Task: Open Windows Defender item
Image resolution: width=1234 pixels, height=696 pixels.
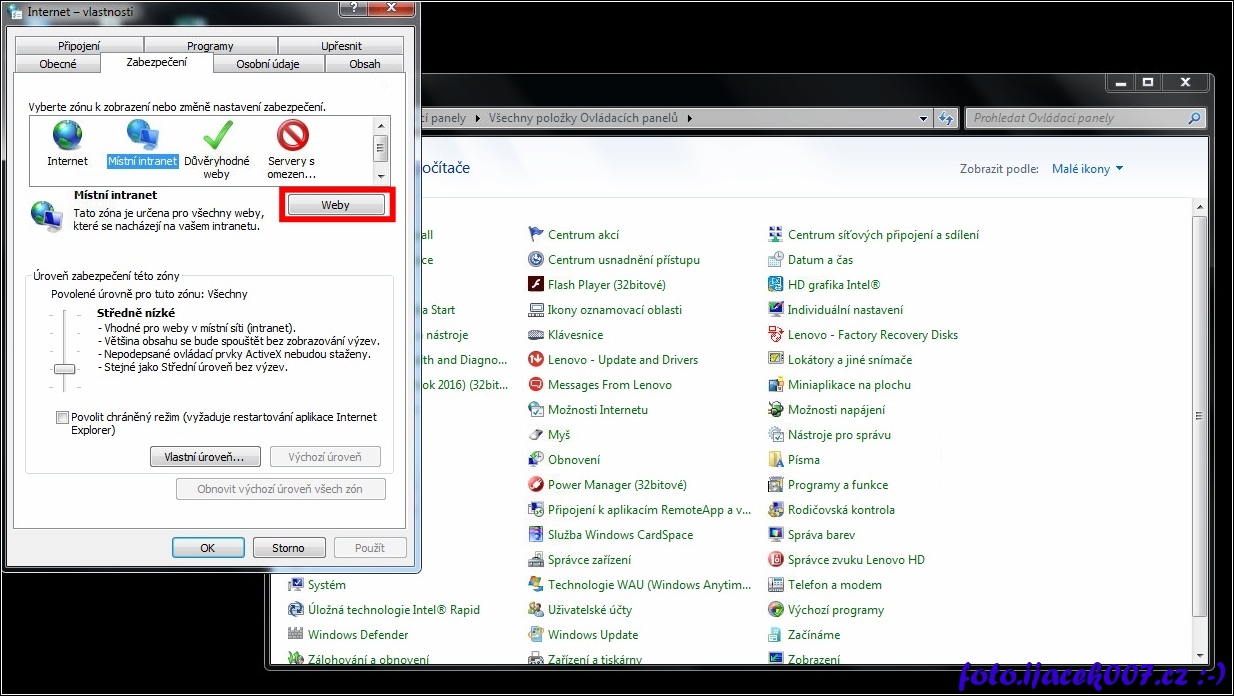Action: click(x=357, y=635)
